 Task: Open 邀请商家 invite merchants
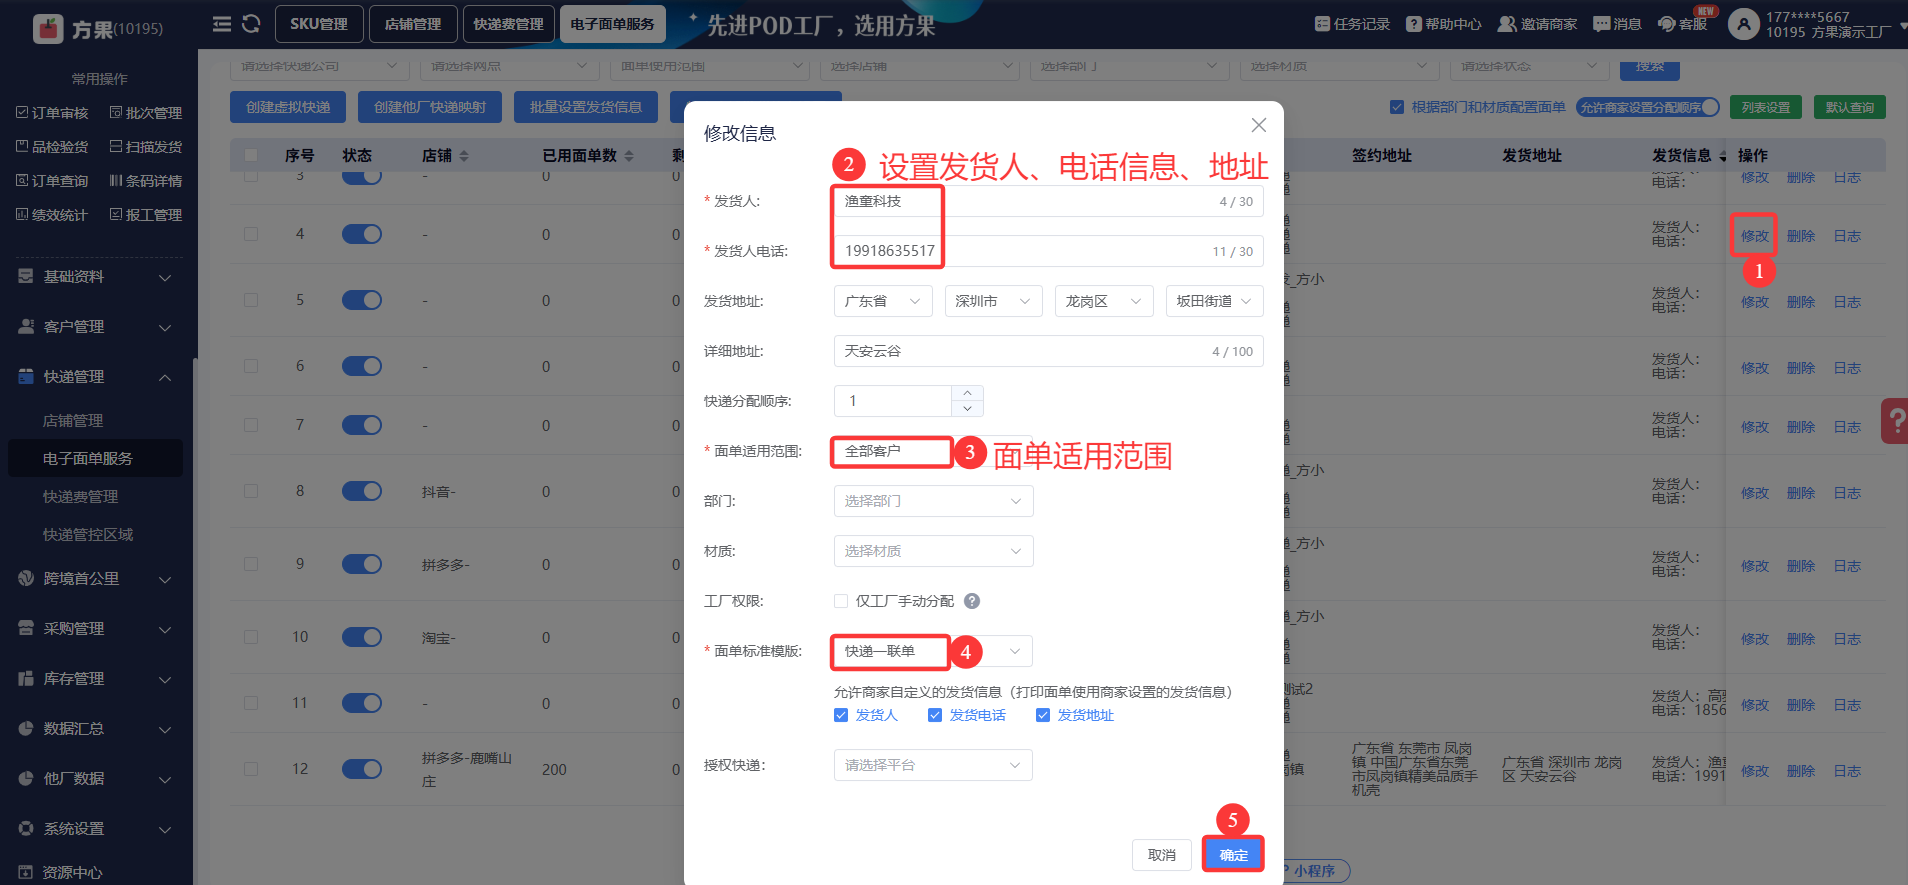click(x=1537, y=24)
